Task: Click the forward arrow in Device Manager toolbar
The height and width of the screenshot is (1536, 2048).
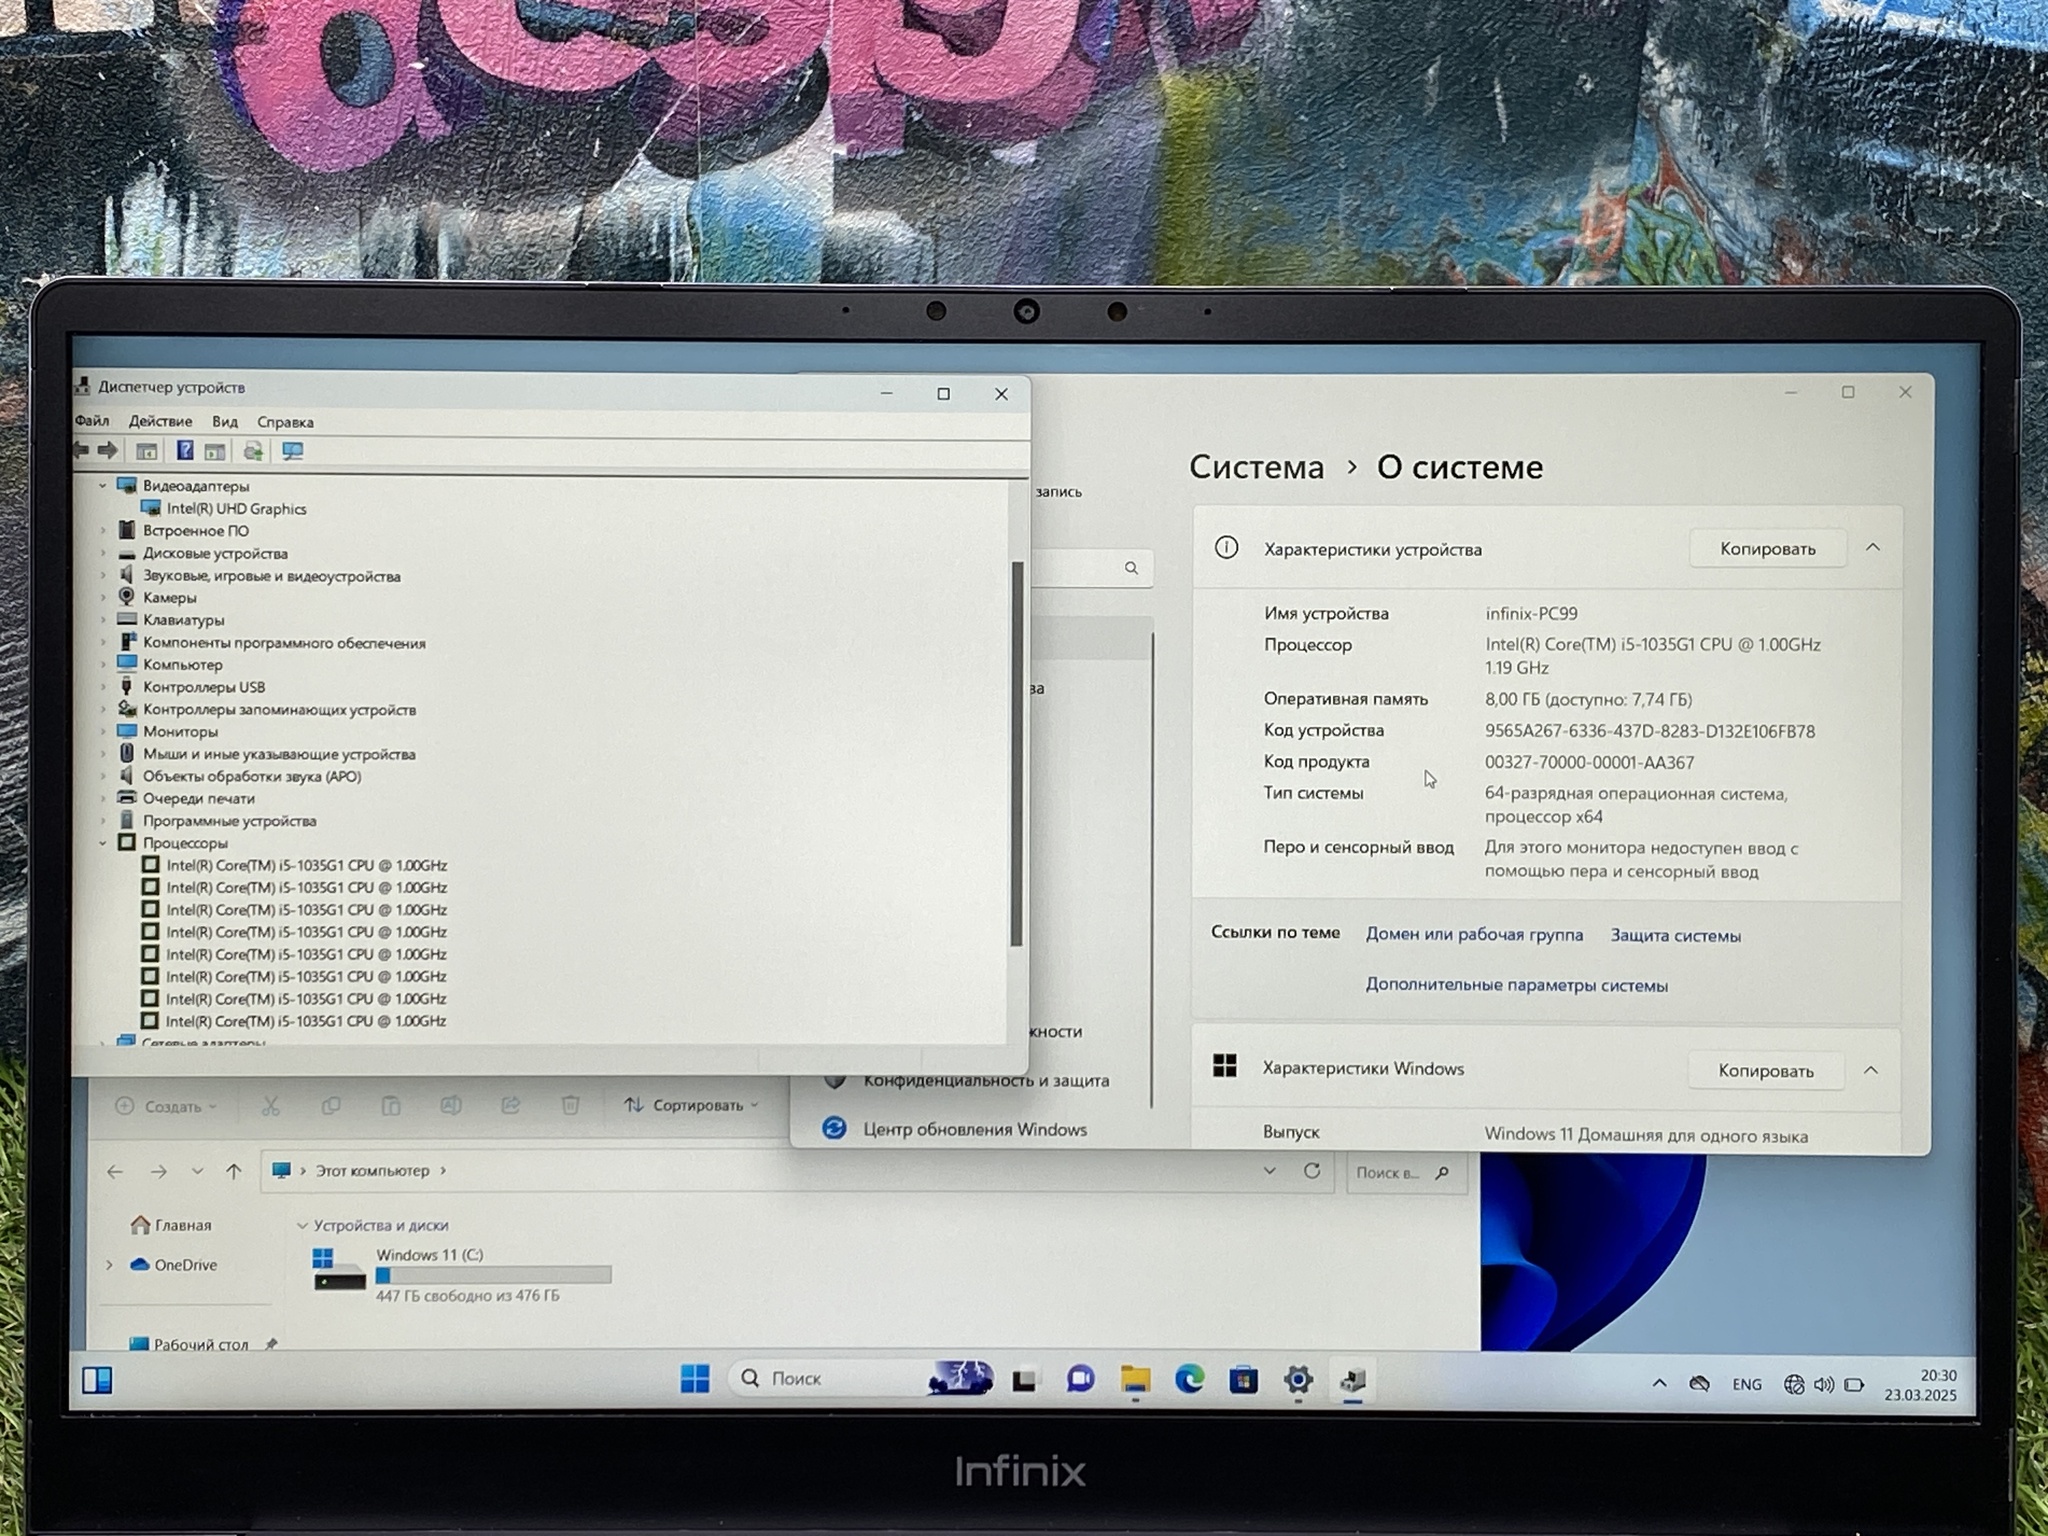Action: [109, 451]
